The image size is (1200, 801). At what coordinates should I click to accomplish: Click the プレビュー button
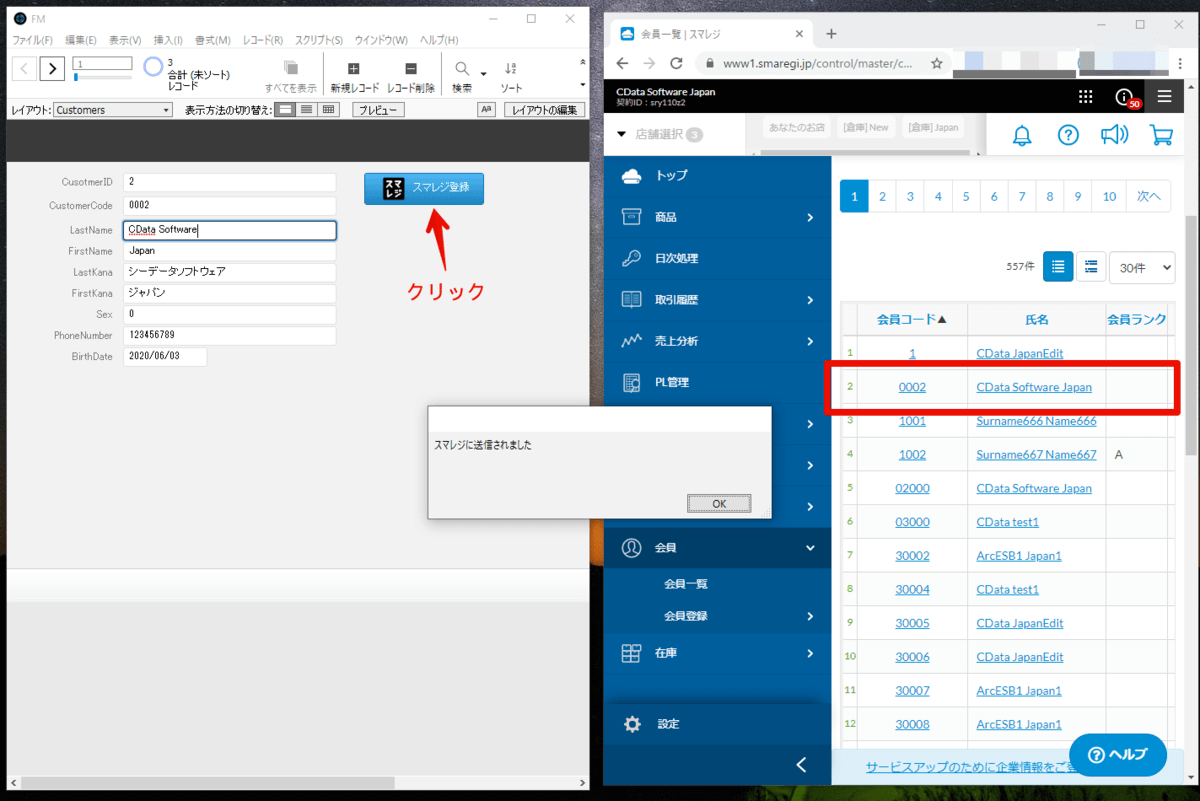(x=378, y=110)
